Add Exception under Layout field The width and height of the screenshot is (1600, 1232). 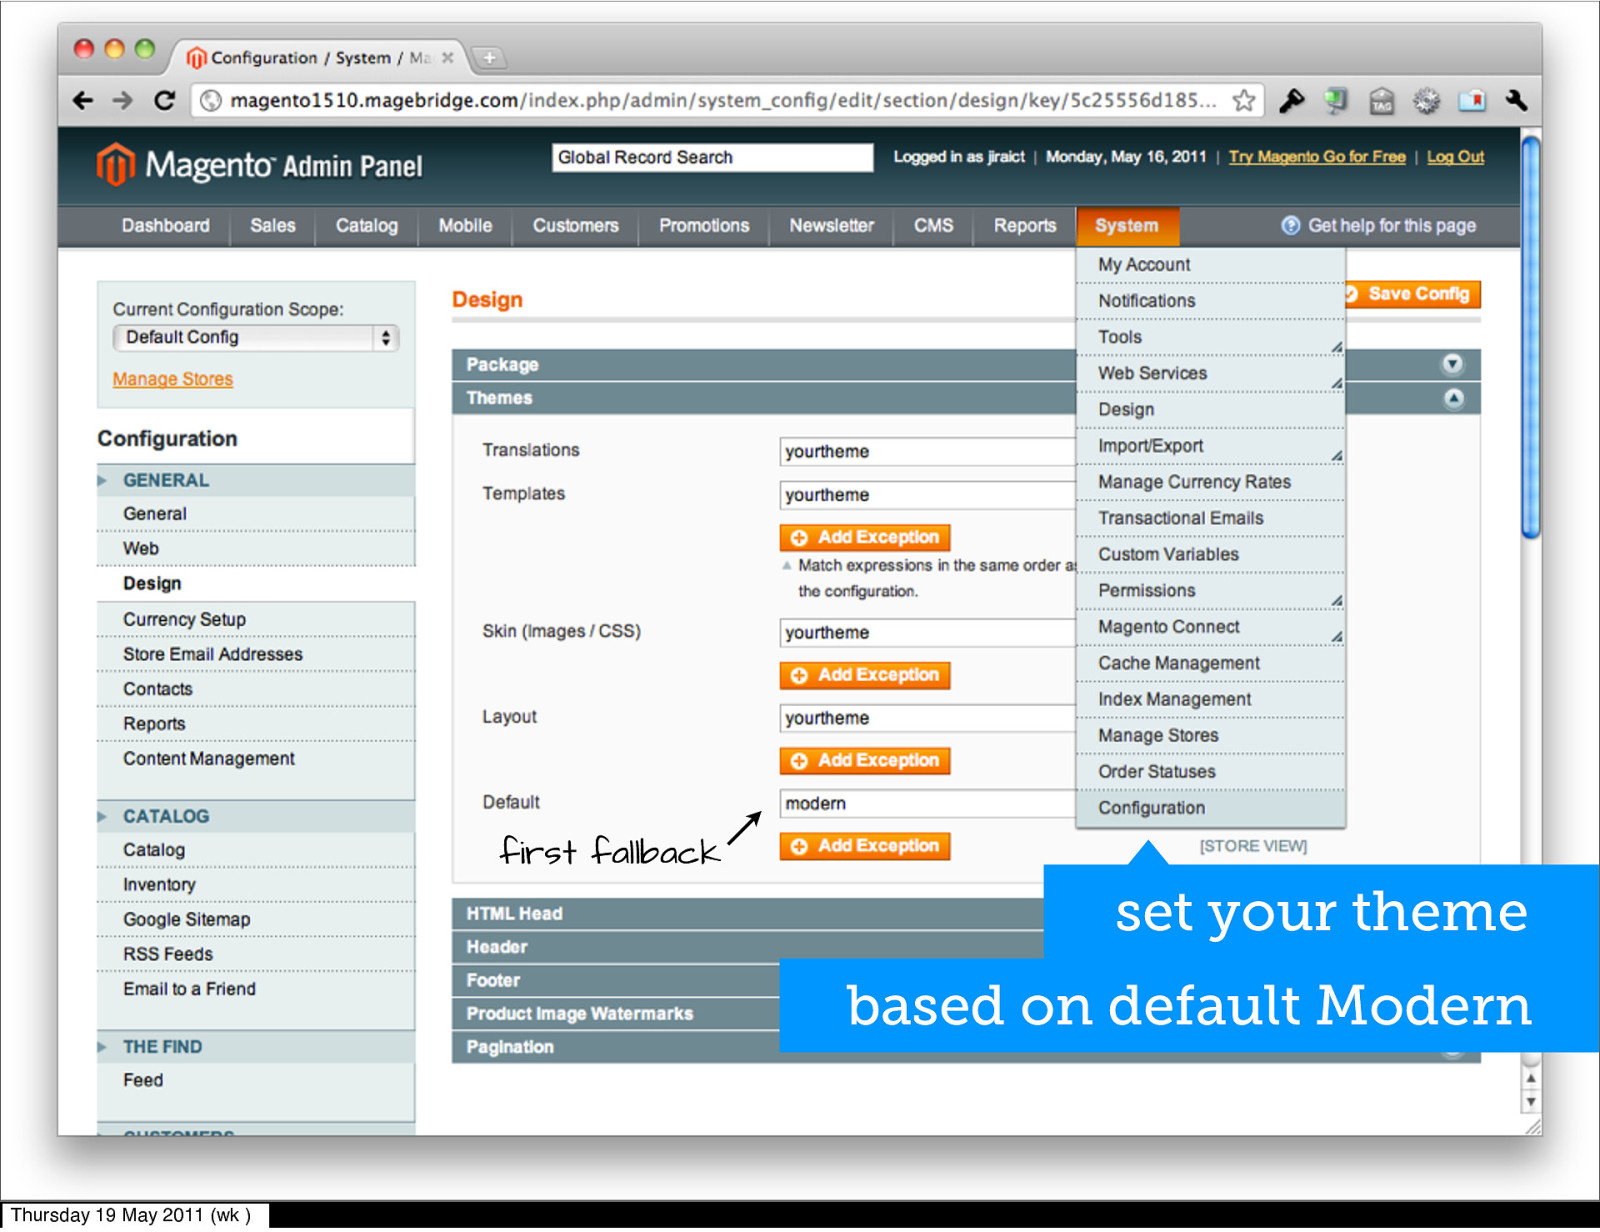click(865, 761)
